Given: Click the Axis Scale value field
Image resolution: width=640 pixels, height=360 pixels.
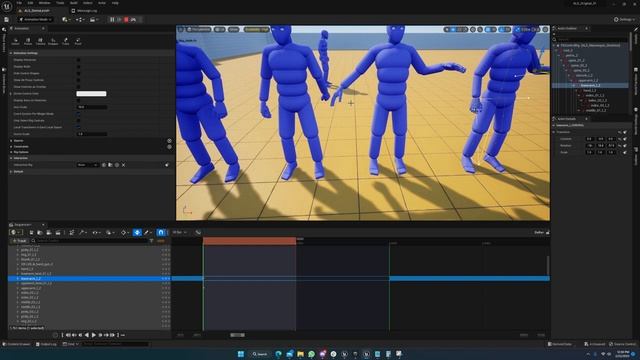Looking at the screenshot, I should coord(92,107).
